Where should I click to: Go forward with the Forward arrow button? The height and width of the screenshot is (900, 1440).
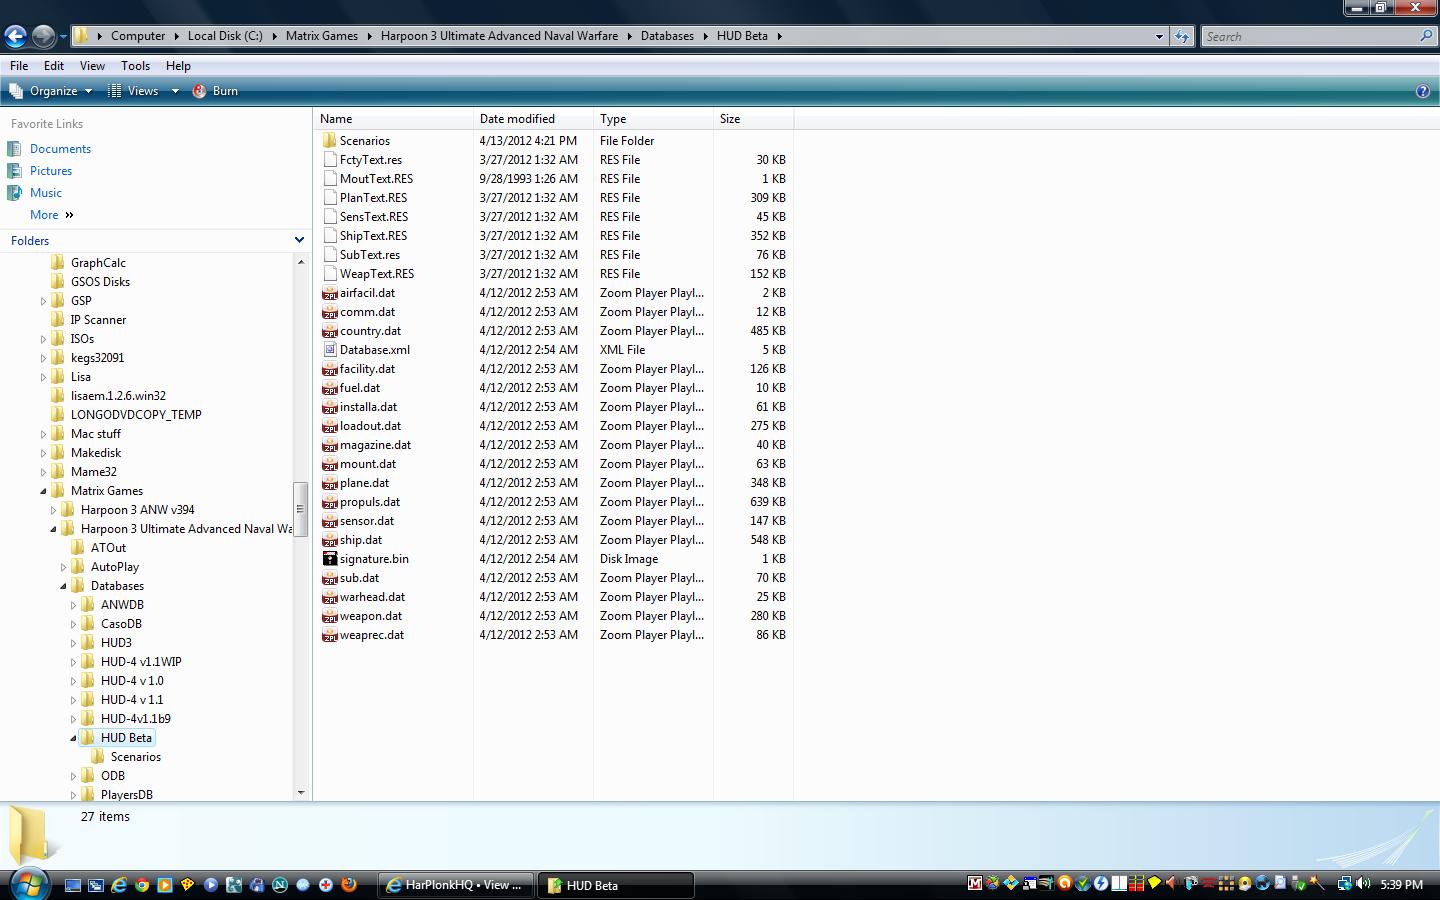click(x=43, y=36)
